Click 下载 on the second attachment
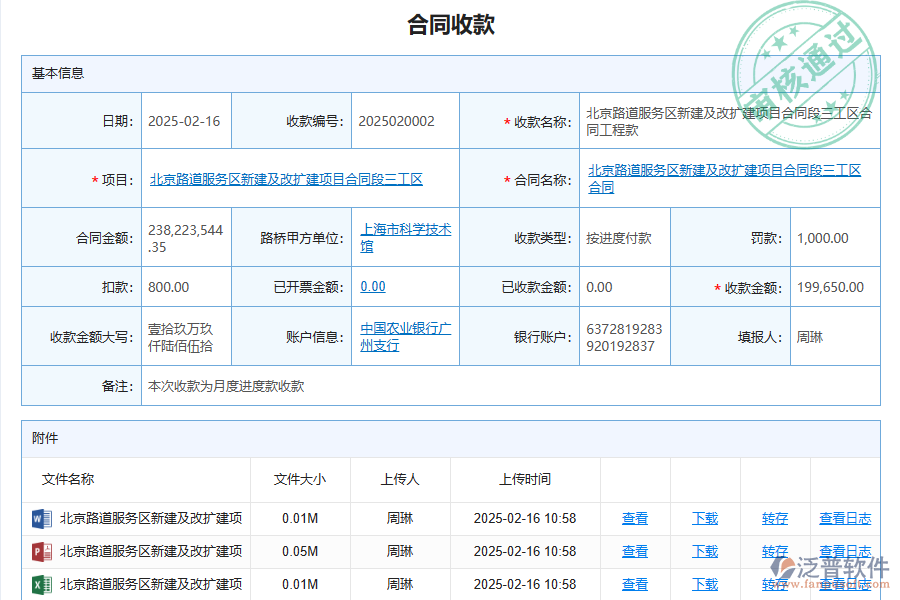This screenshot has width=900, height=600. (x=704, y=551)
